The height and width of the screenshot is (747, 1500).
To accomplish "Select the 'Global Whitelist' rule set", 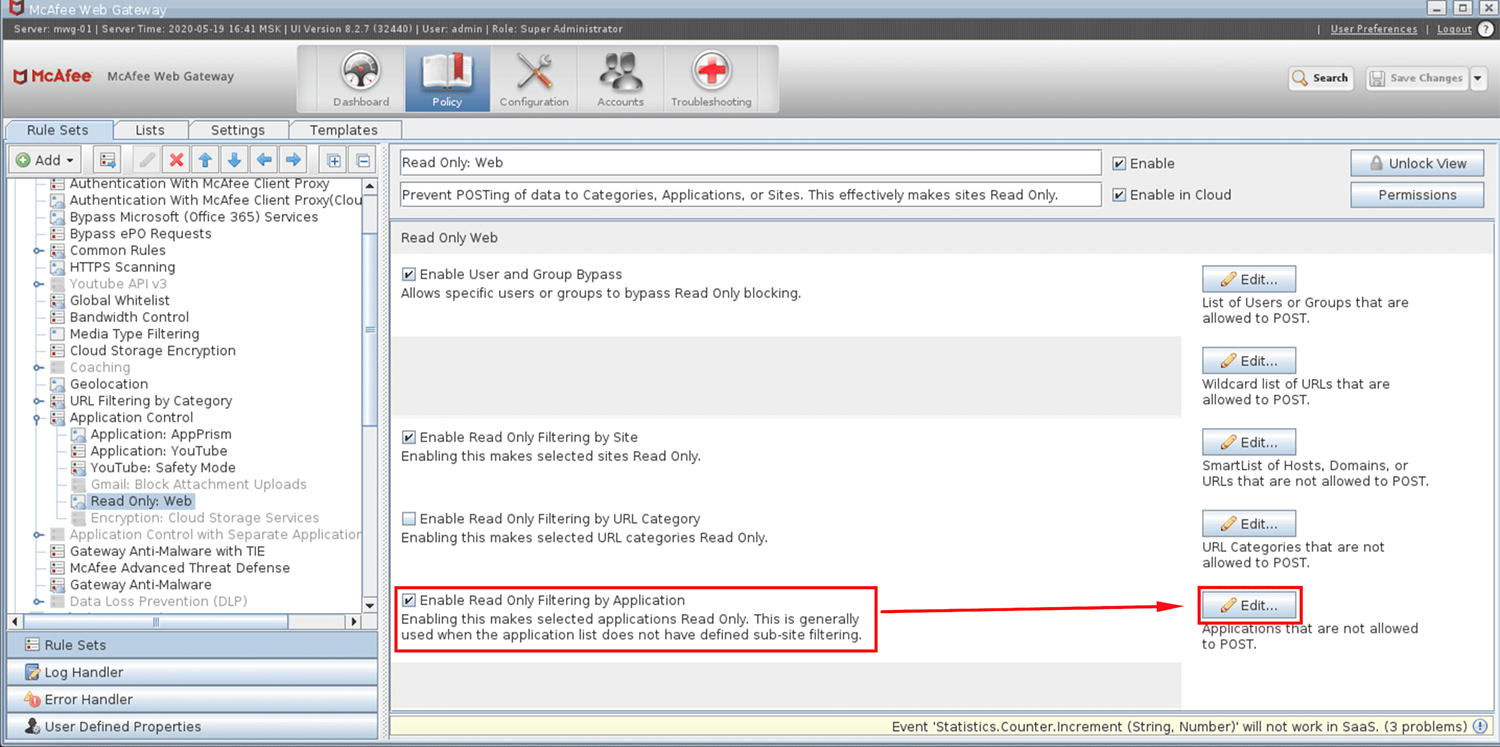I will (x=120, y=300).
